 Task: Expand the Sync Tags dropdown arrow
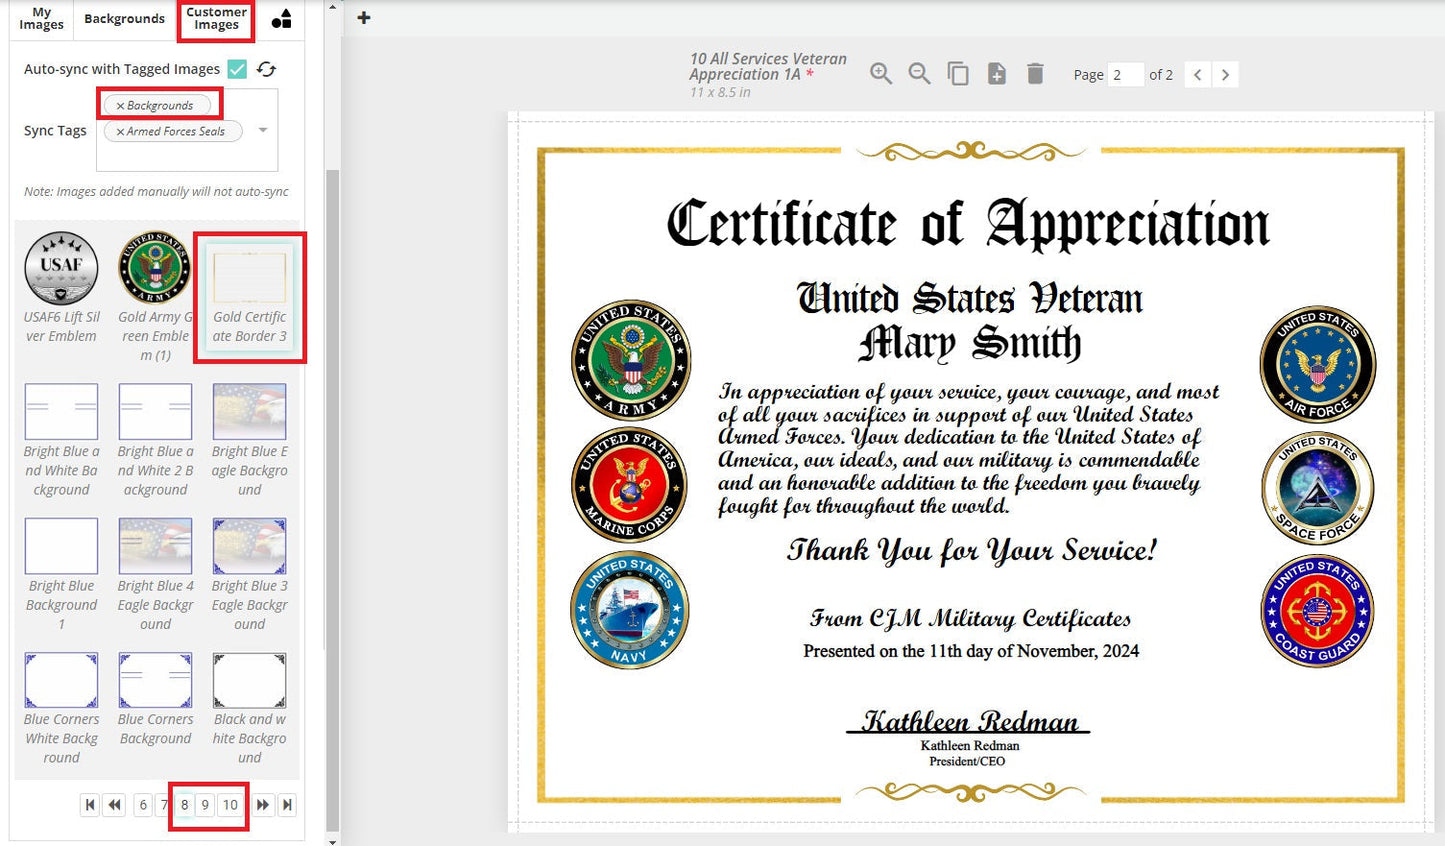coord(263,130)
